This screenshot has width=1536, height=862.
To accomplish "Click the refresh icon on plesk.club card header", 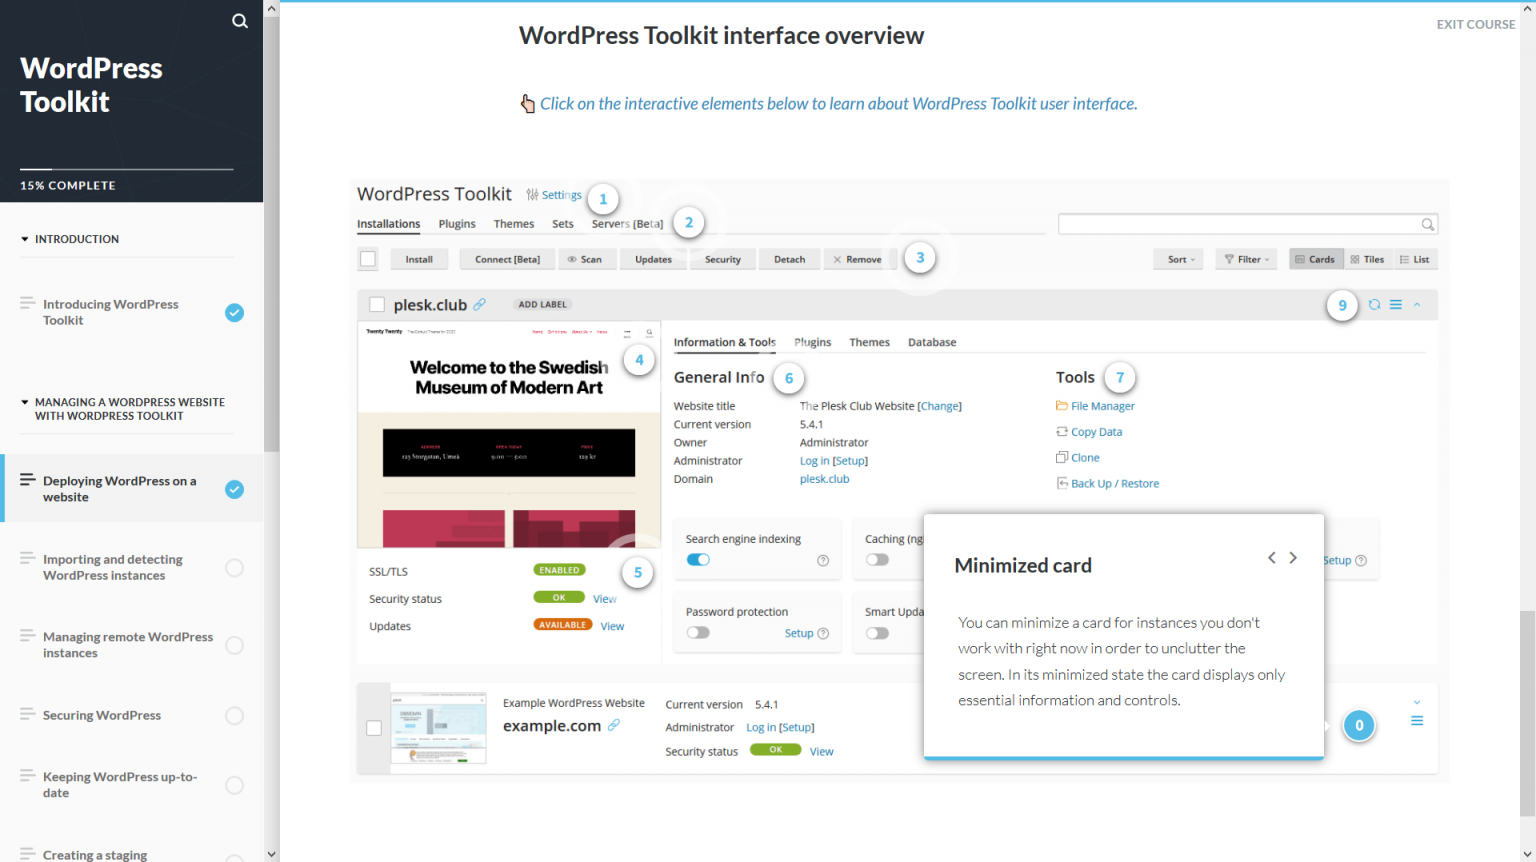I will (x=1374, y=305).
